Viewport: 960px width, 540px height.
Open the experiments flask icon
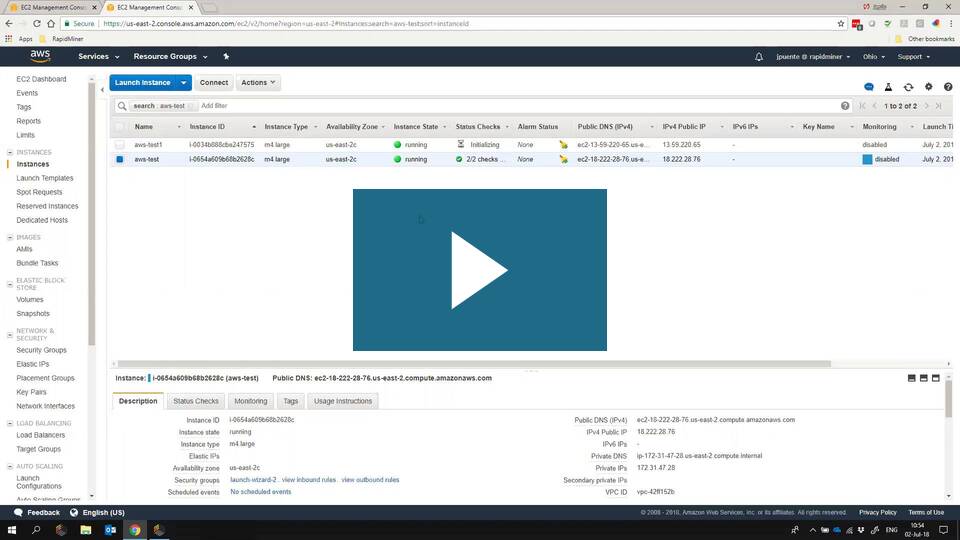[888, 87]
